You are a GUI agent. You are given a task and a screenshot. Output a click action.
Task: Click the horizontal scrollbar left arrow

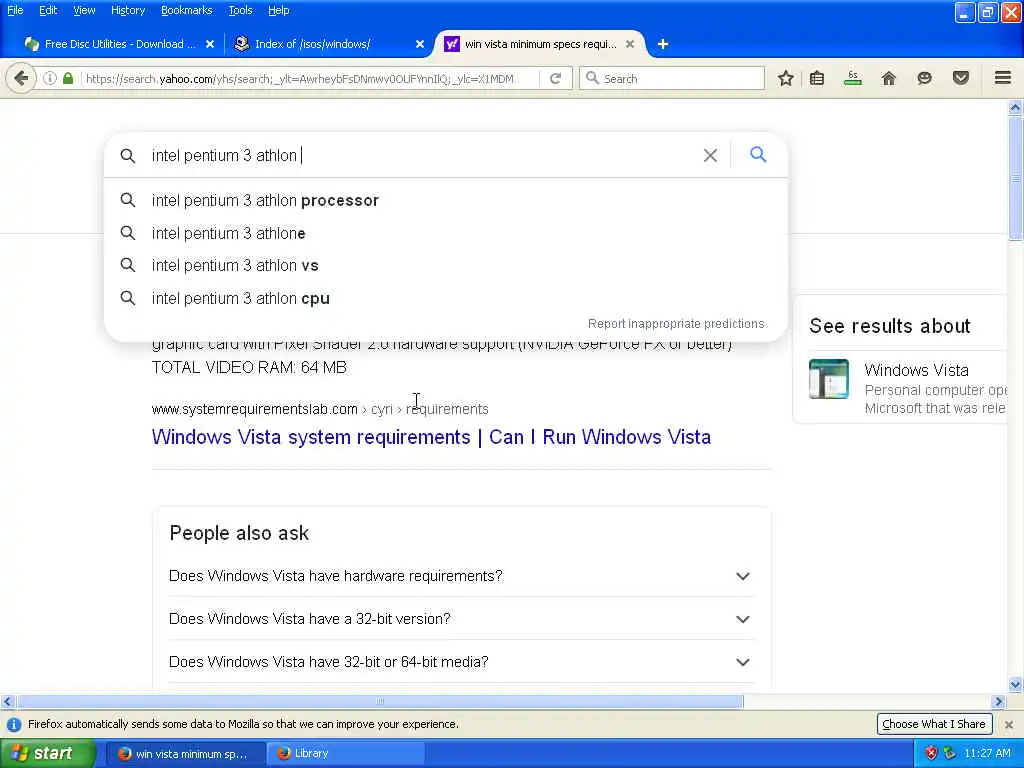[7, 702]
